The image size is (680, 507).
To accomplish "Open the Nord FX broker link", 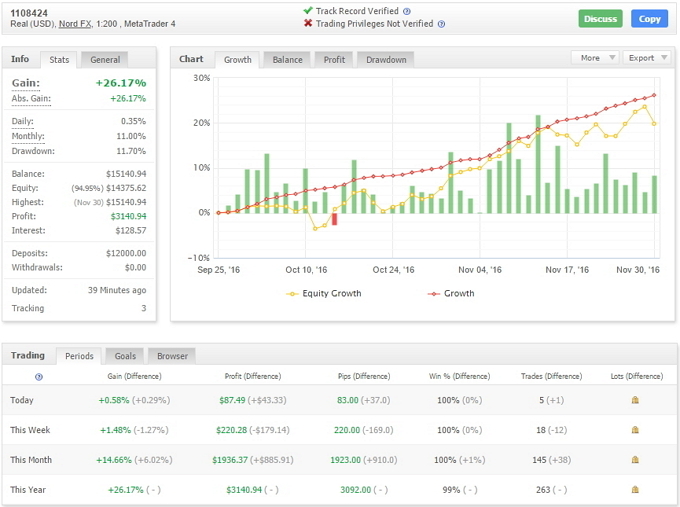I will [x=75, y=24].
